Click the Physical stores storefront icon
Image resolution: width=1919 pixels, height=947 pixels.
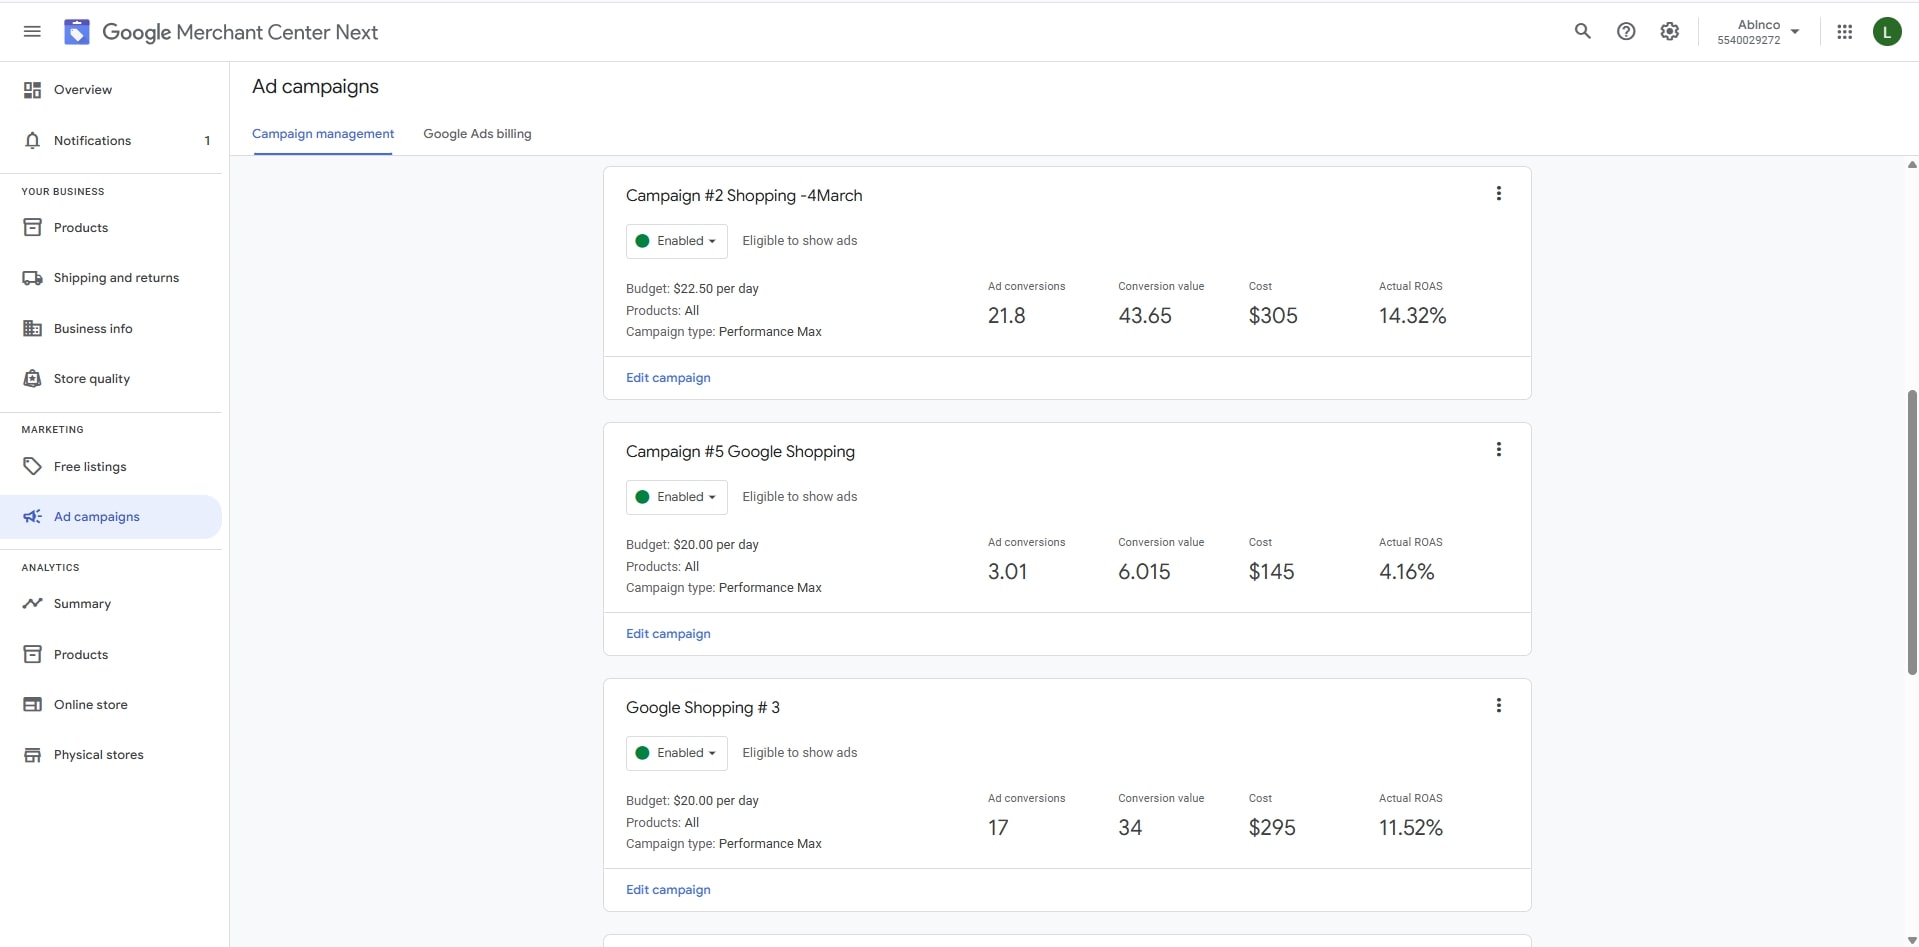[x=32, y=755]
